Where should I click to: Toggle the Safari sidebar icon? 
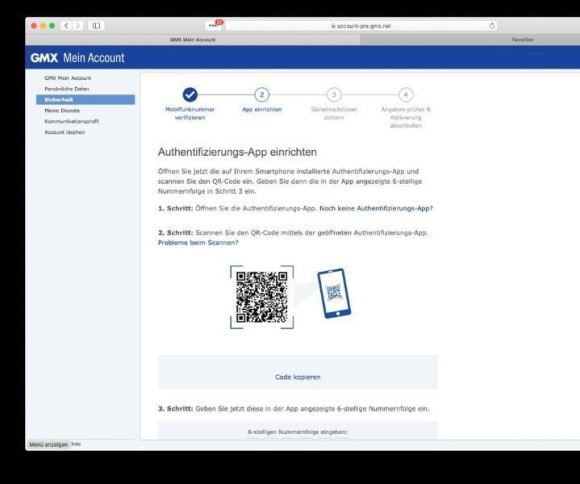point(96,26)
